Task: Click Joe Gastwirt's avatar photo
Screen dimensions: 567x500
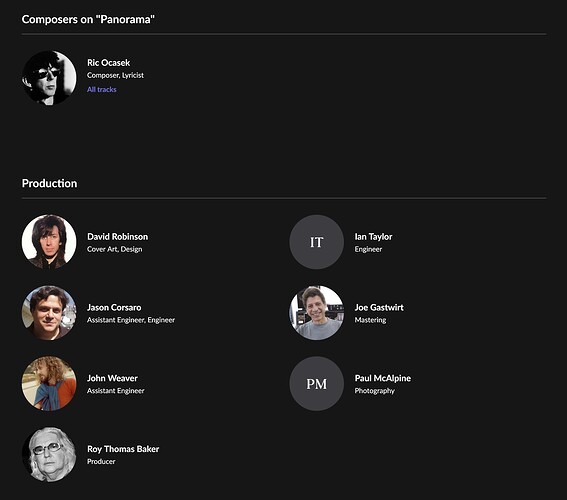Action: pos(316,313)
